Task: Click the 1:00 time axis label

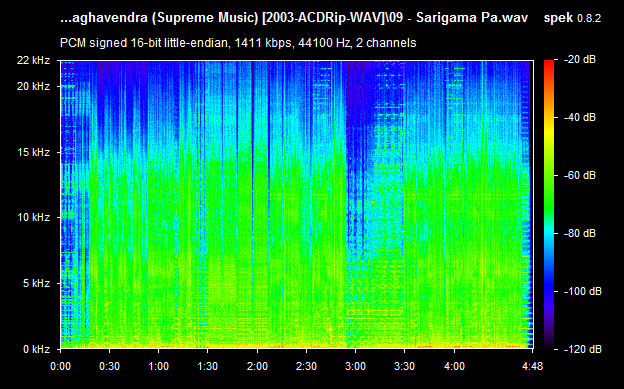Action: [158, 366]
